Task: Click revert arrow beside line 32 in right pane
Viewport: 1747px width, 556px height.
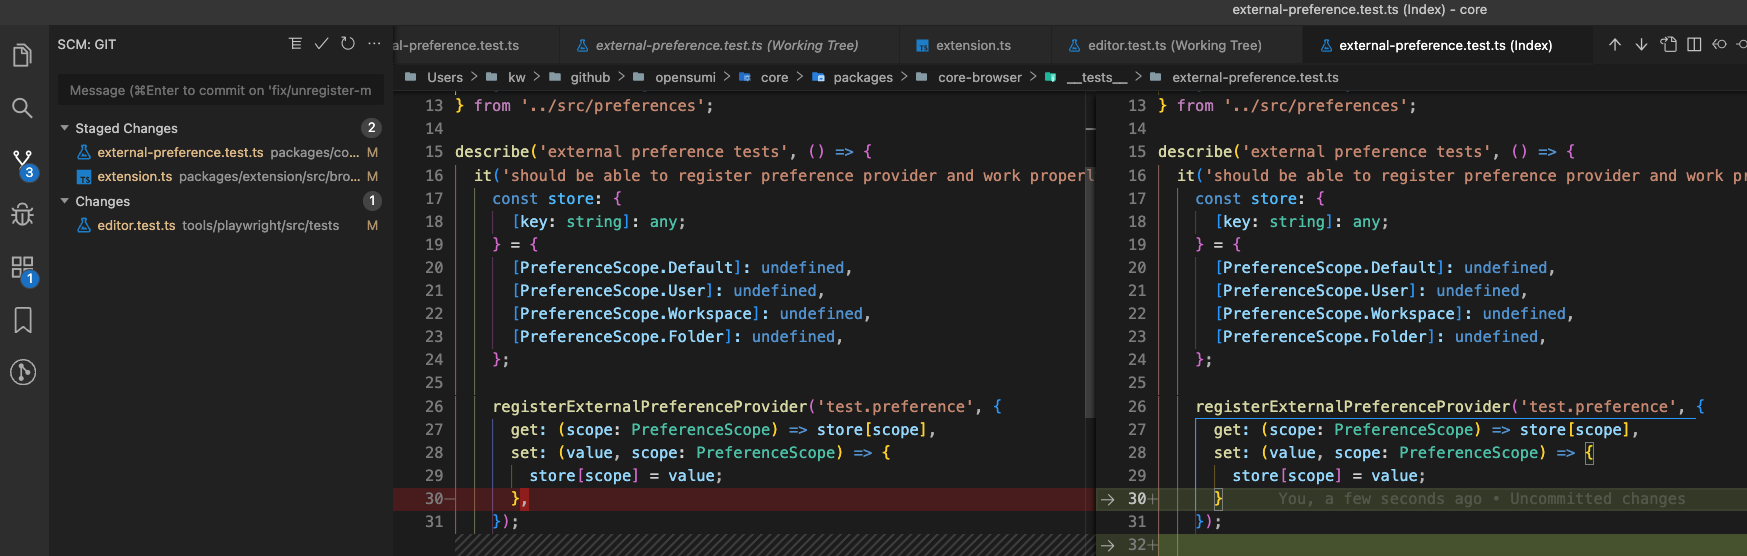Action: click(1107, 545)
